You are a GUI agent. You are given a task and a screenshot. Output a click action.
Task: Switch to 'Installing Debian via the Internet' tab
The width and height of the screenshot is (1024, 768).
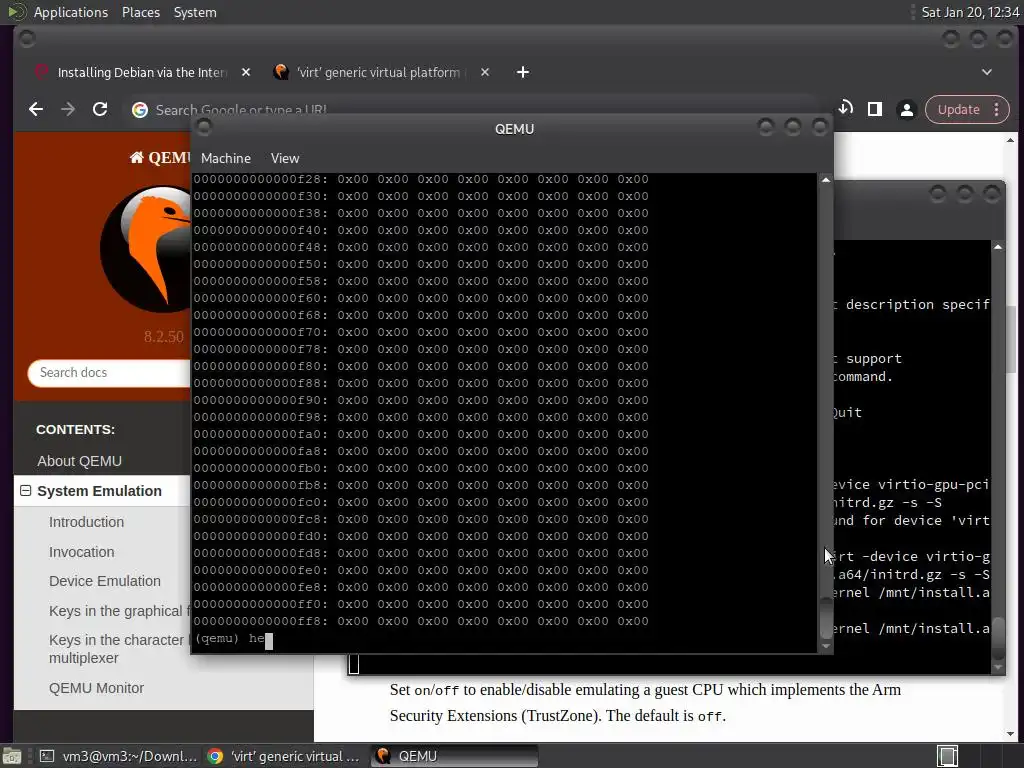pos(142,72)
